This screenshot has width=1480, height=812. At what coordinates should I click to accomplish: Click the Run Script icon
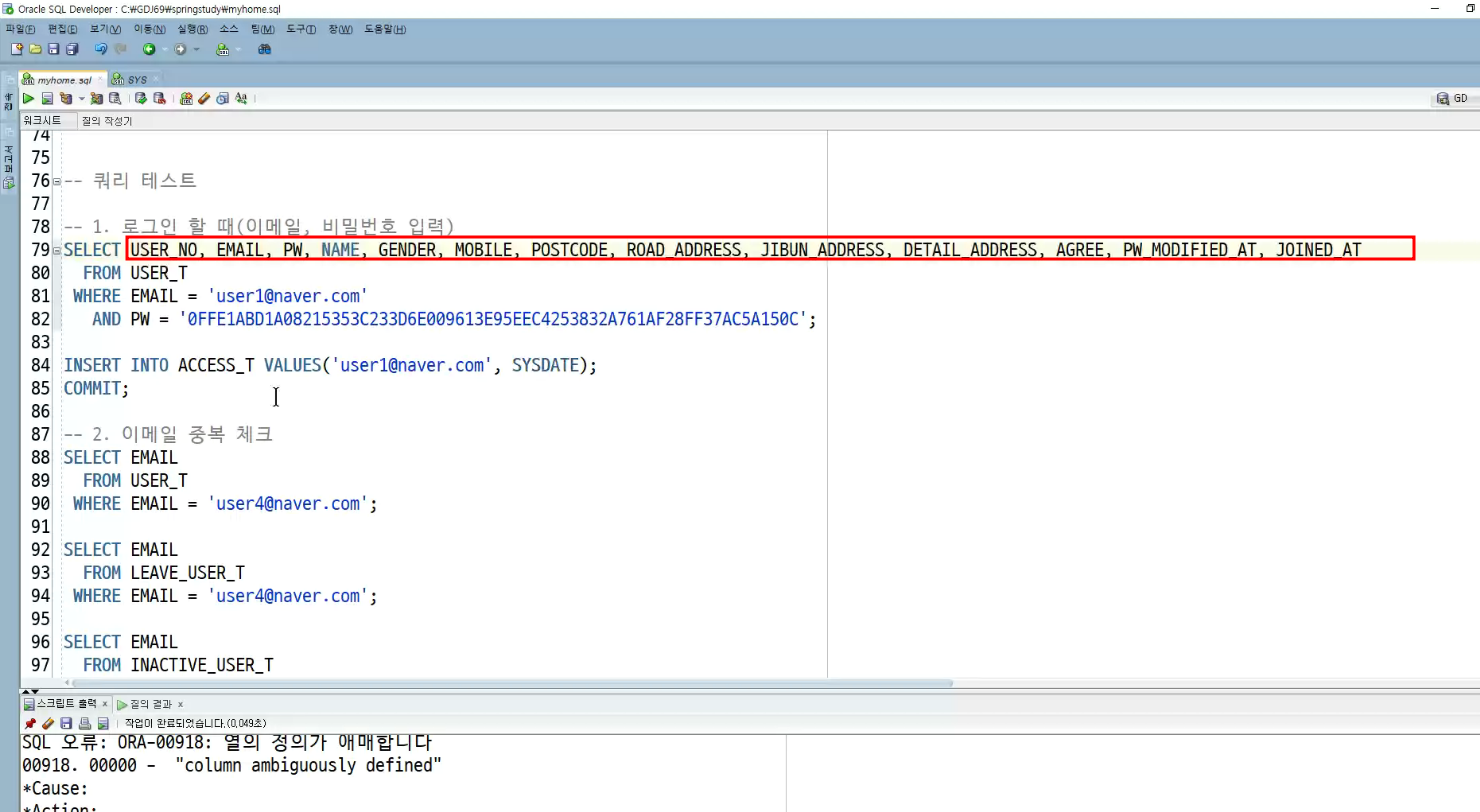point(47,98)
